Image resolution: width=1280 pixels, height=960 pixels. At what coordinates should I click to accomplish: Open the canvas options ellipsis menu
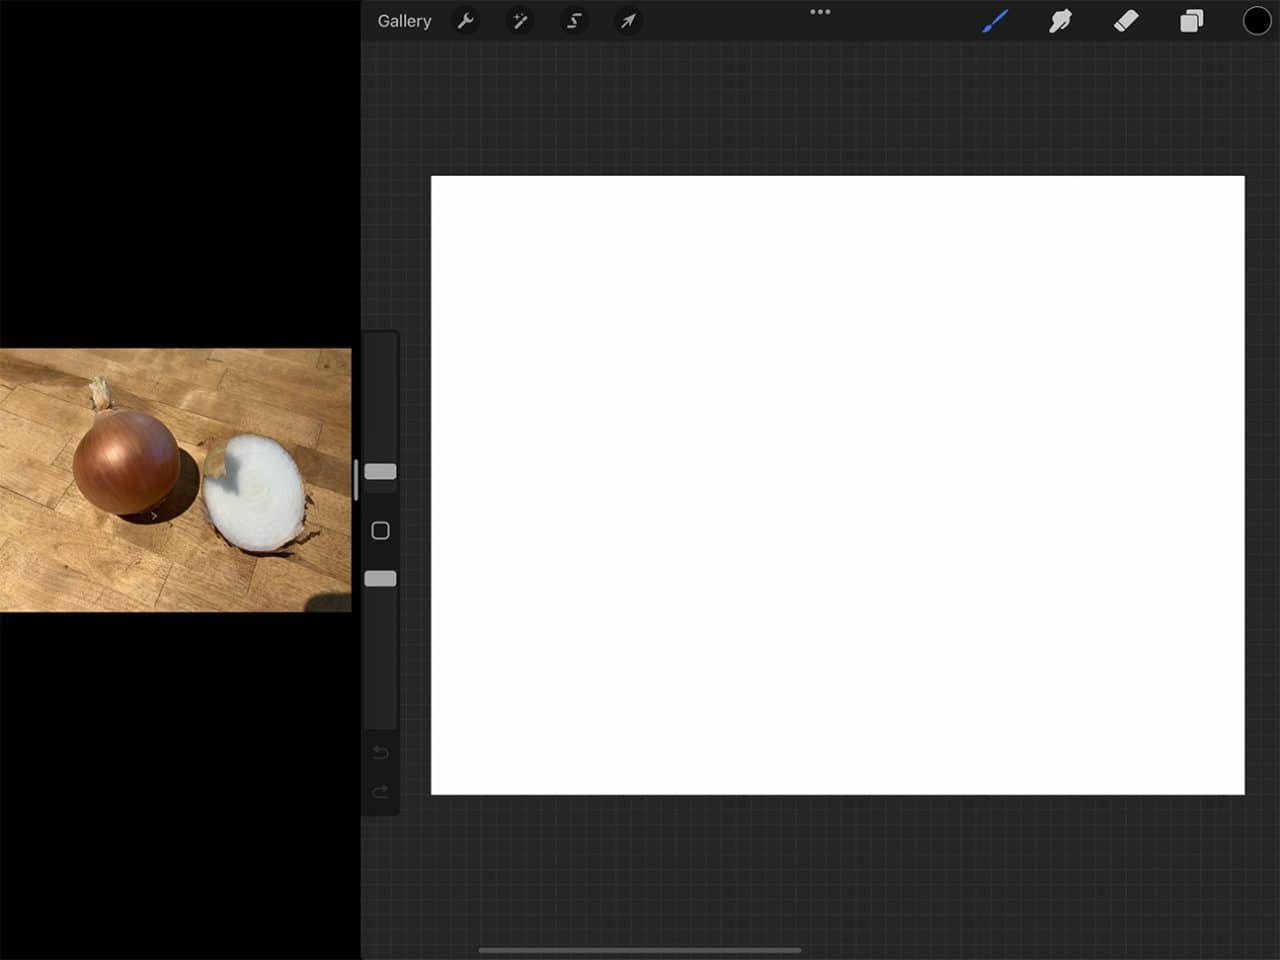pyautogui.click(x=820, y=12)
